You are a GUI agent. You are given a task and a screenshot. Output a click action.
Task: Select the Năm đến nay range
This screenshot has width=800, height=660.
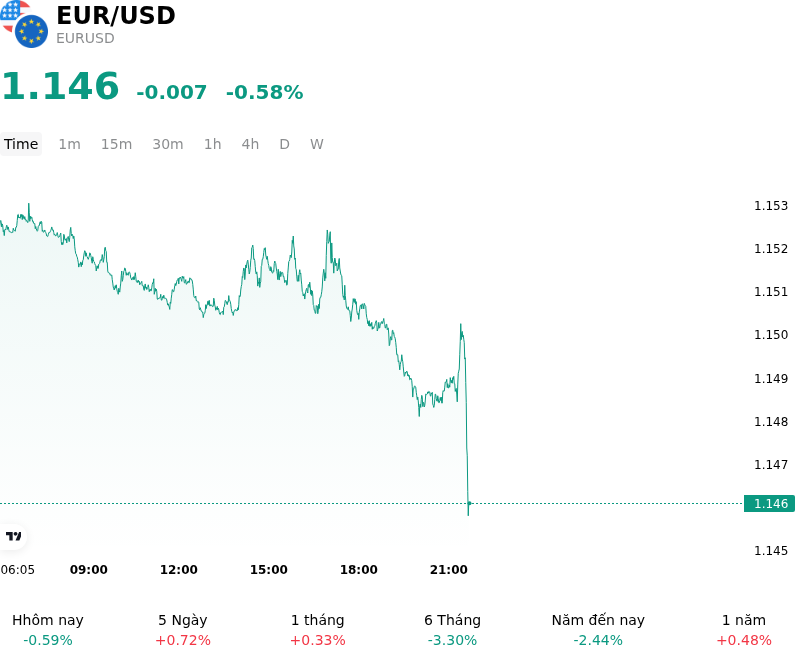tap(598, 630)
